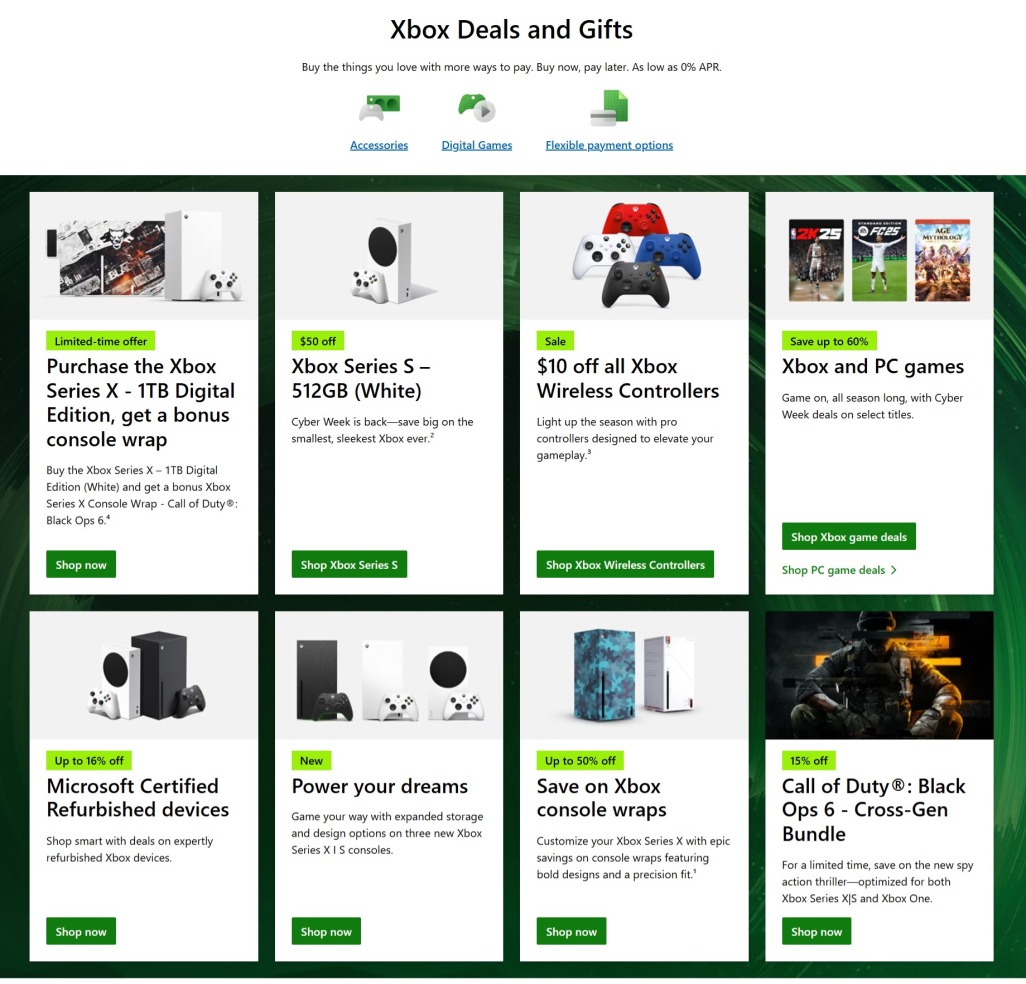Click the Call of Duty Black Ops 6 artwork
This screenshot has height=984, width=1026.
pyautogui.click(x=878, y=674)
